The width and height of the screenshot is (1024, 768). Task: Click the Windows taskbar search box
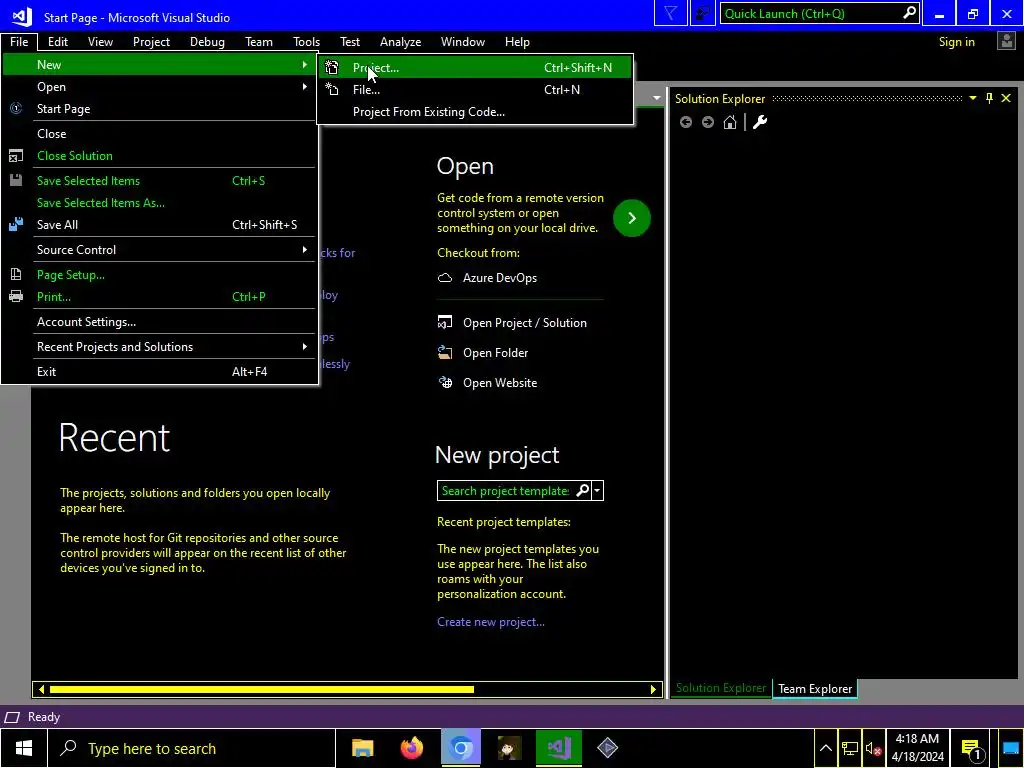[x=192, y=748]
